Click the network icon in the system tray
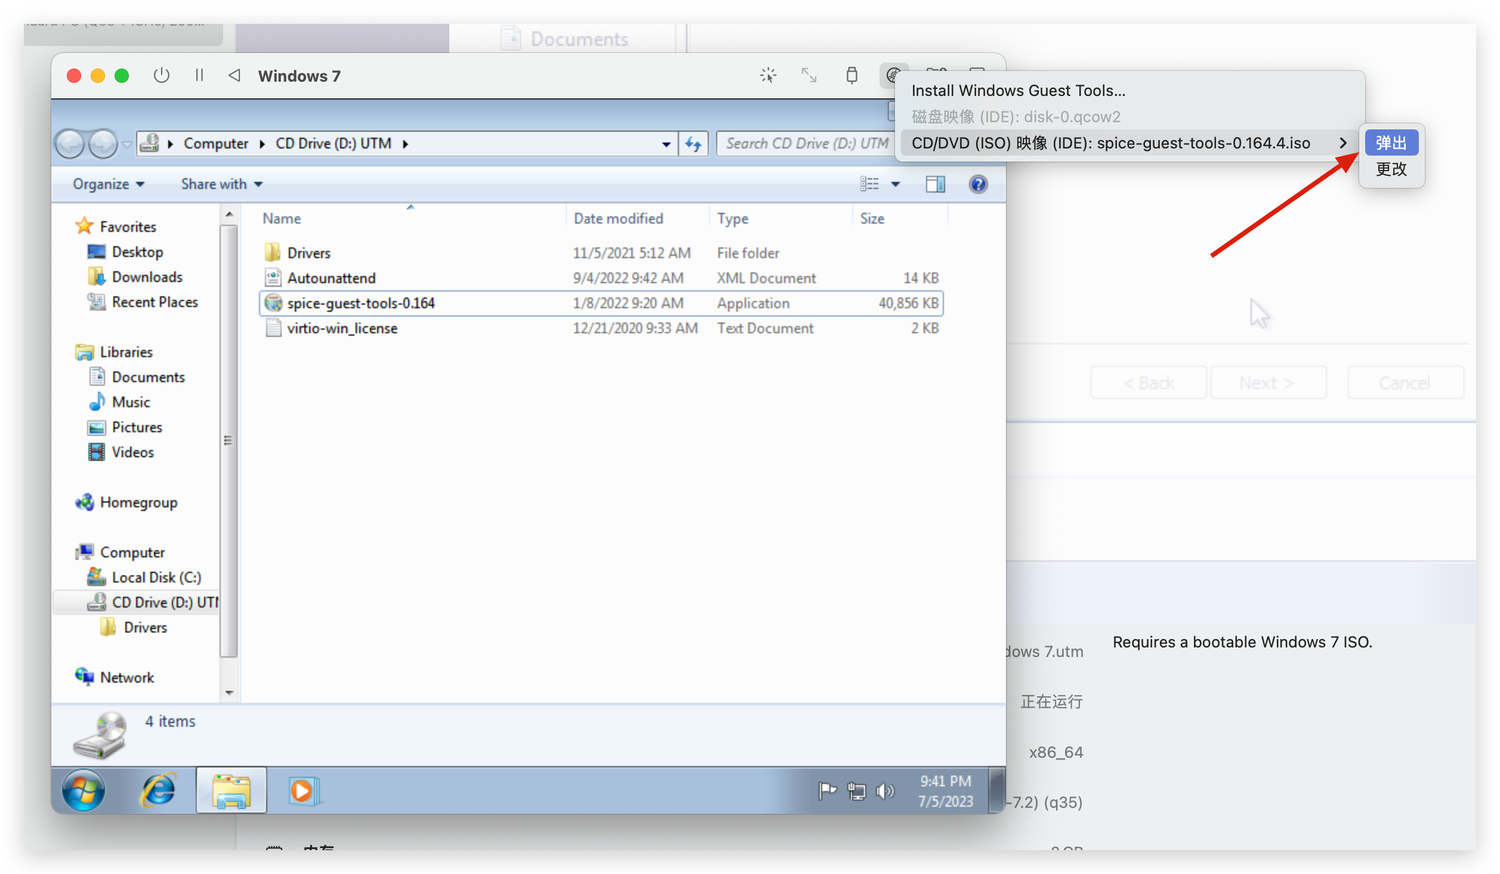The height and width of the screenshot is (874, 1500). [856, 791]
